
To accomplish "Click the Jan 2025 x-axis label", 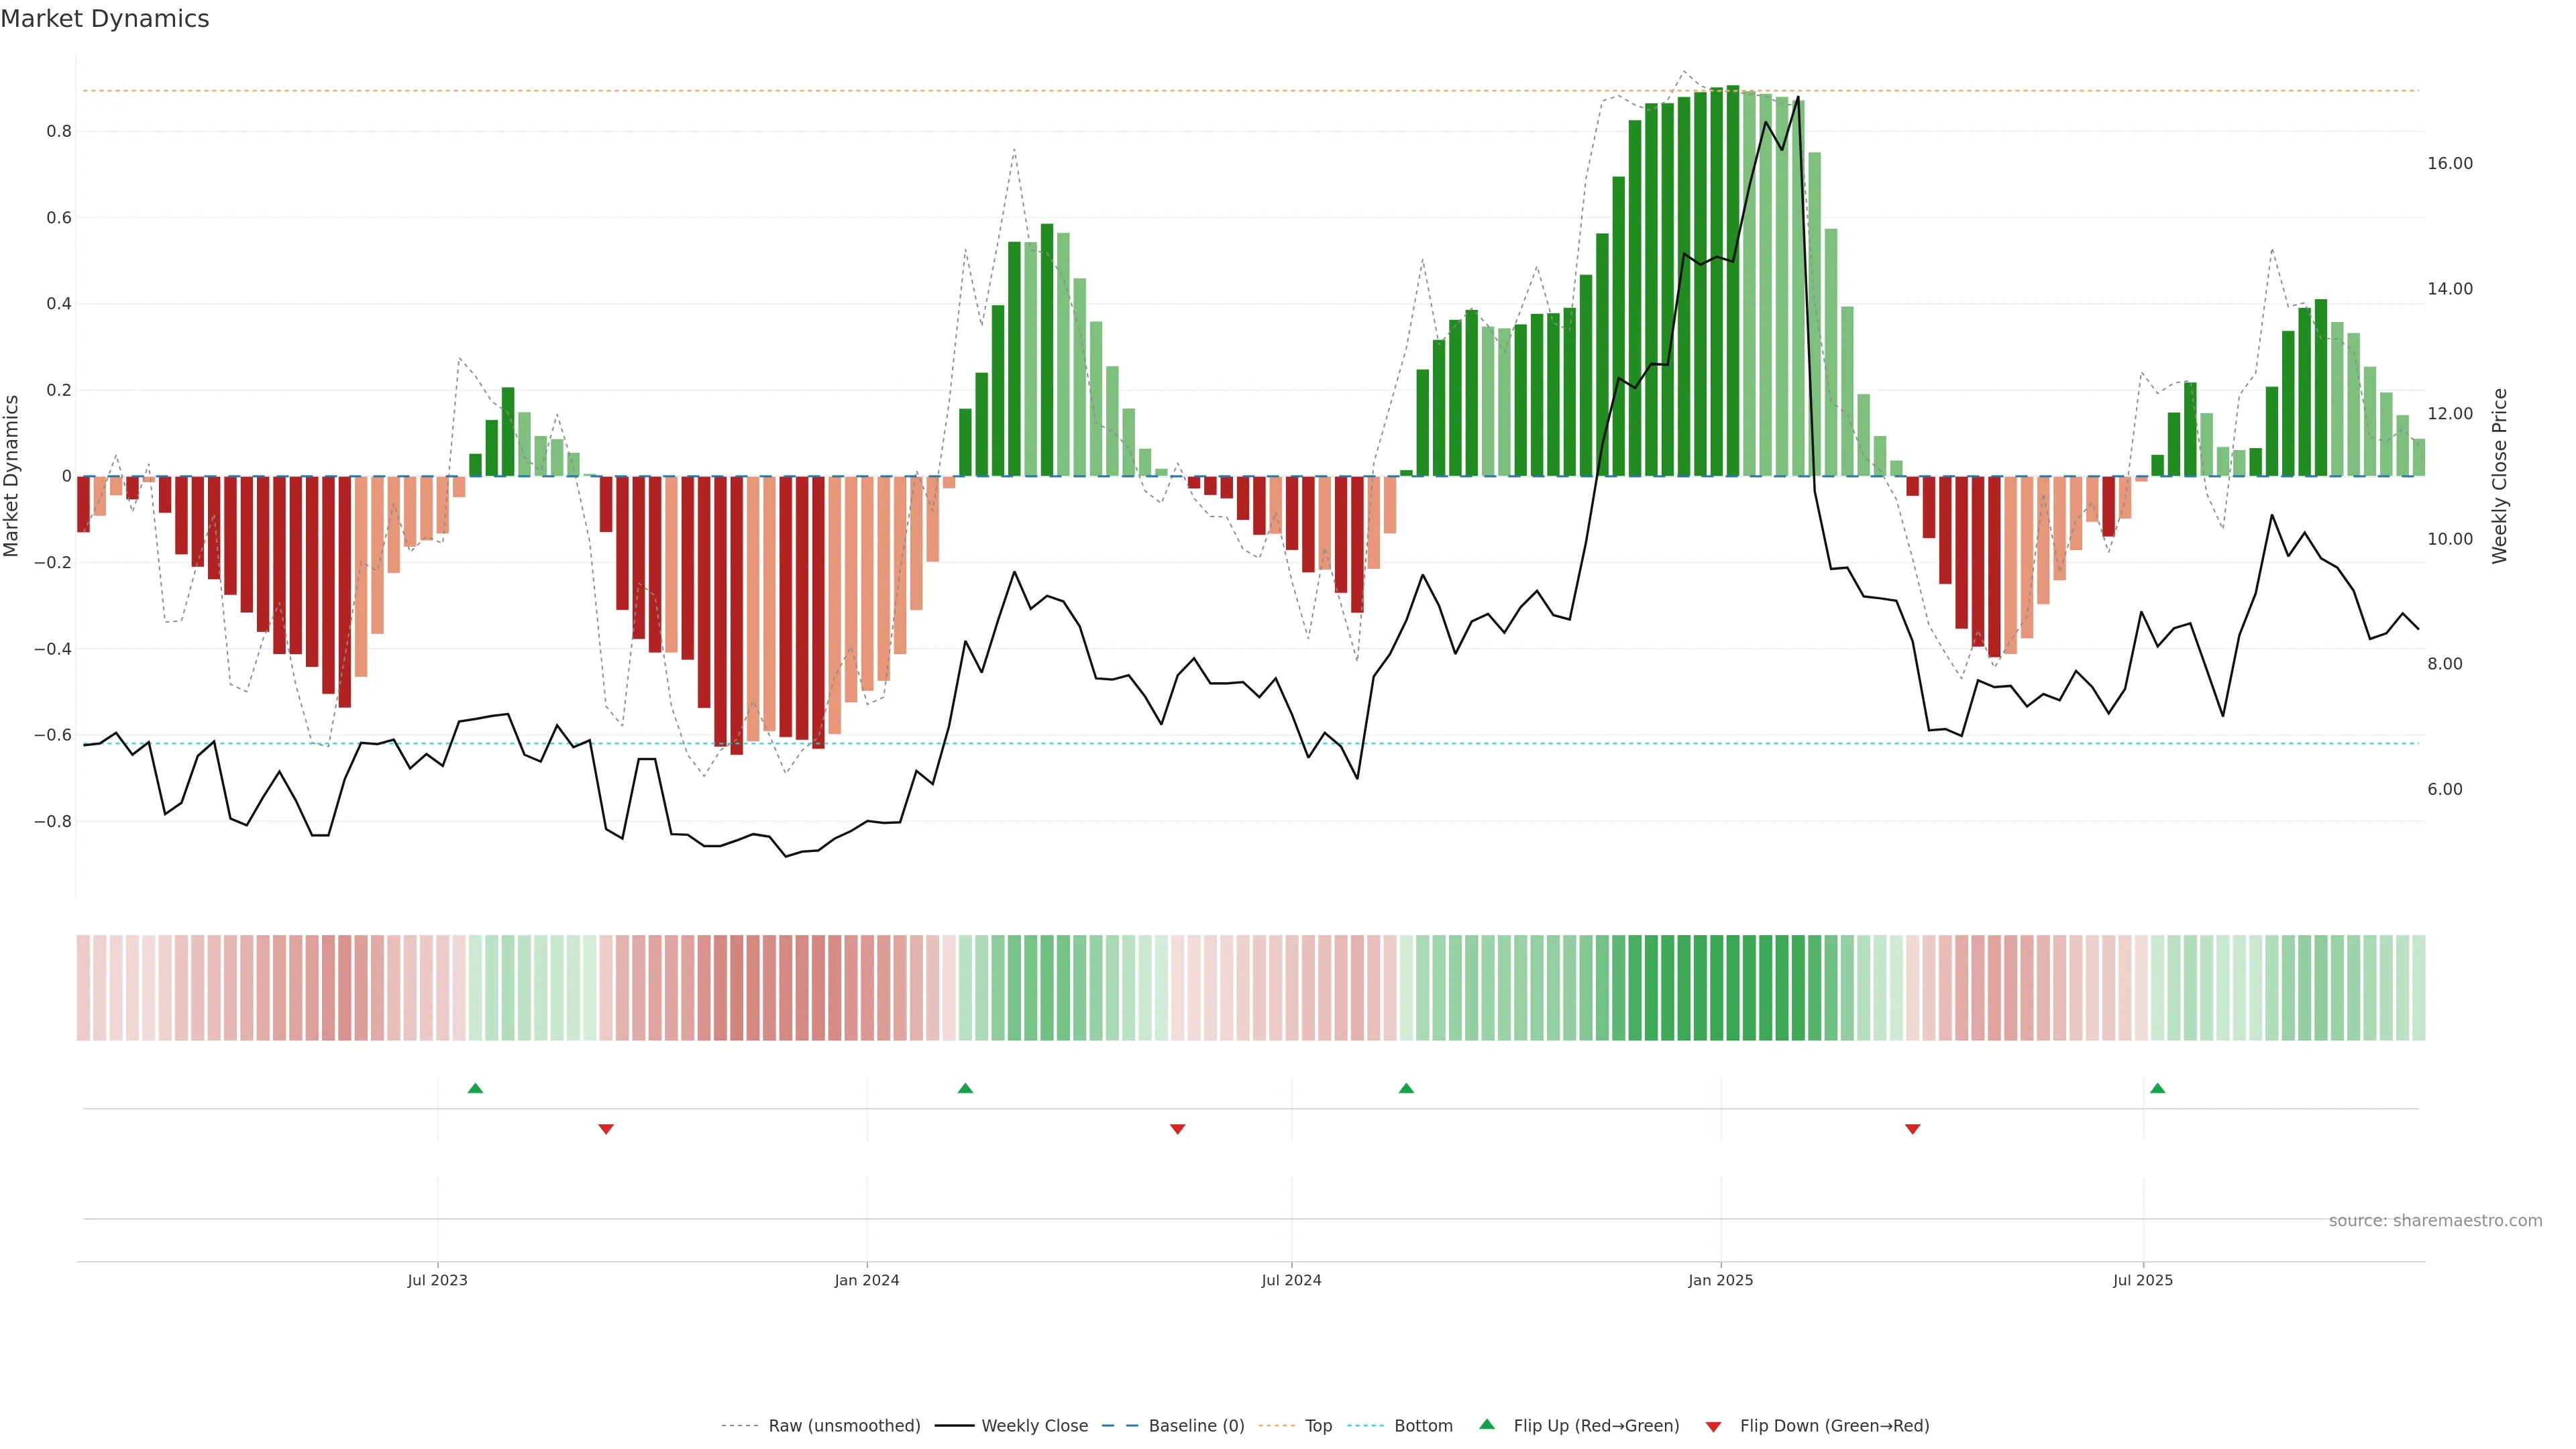I will point(1720,1280).
